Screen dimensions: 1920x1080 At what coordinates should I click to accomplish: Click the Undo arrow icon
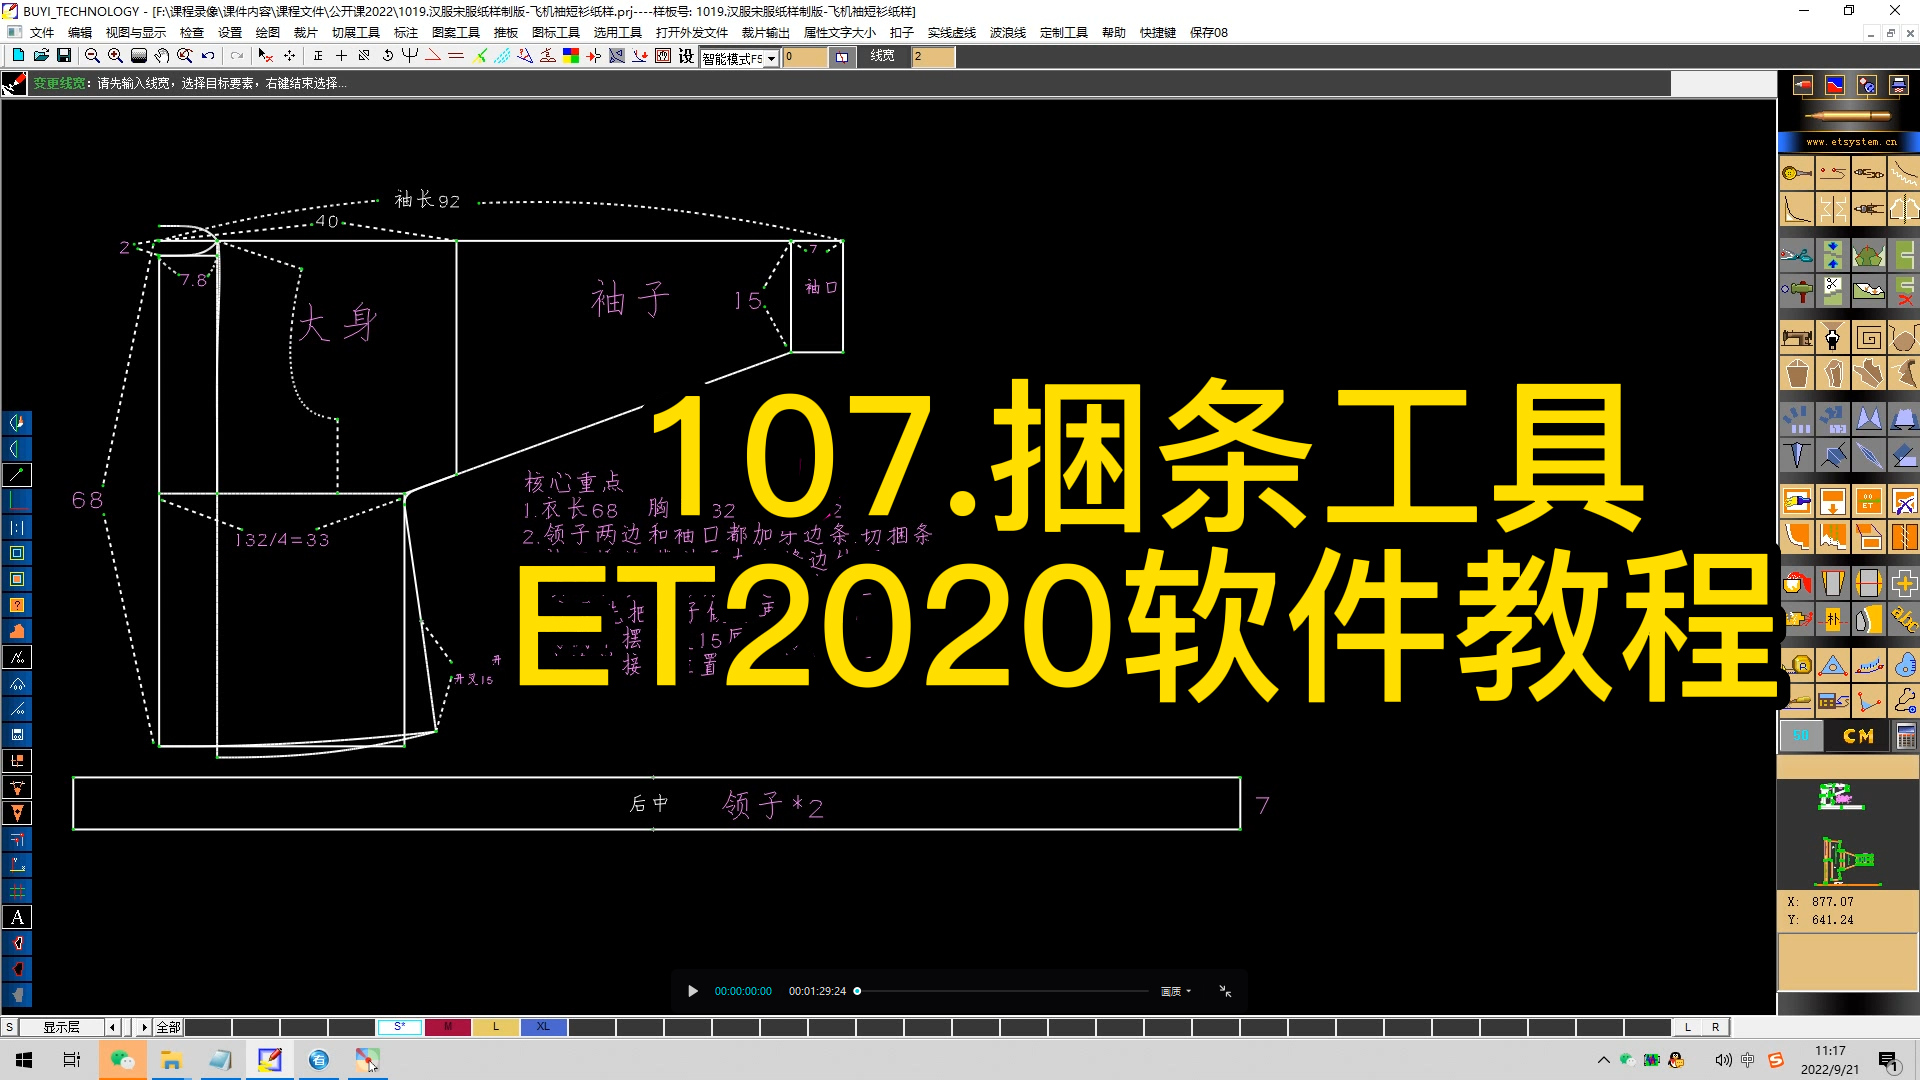pos(208,56)
